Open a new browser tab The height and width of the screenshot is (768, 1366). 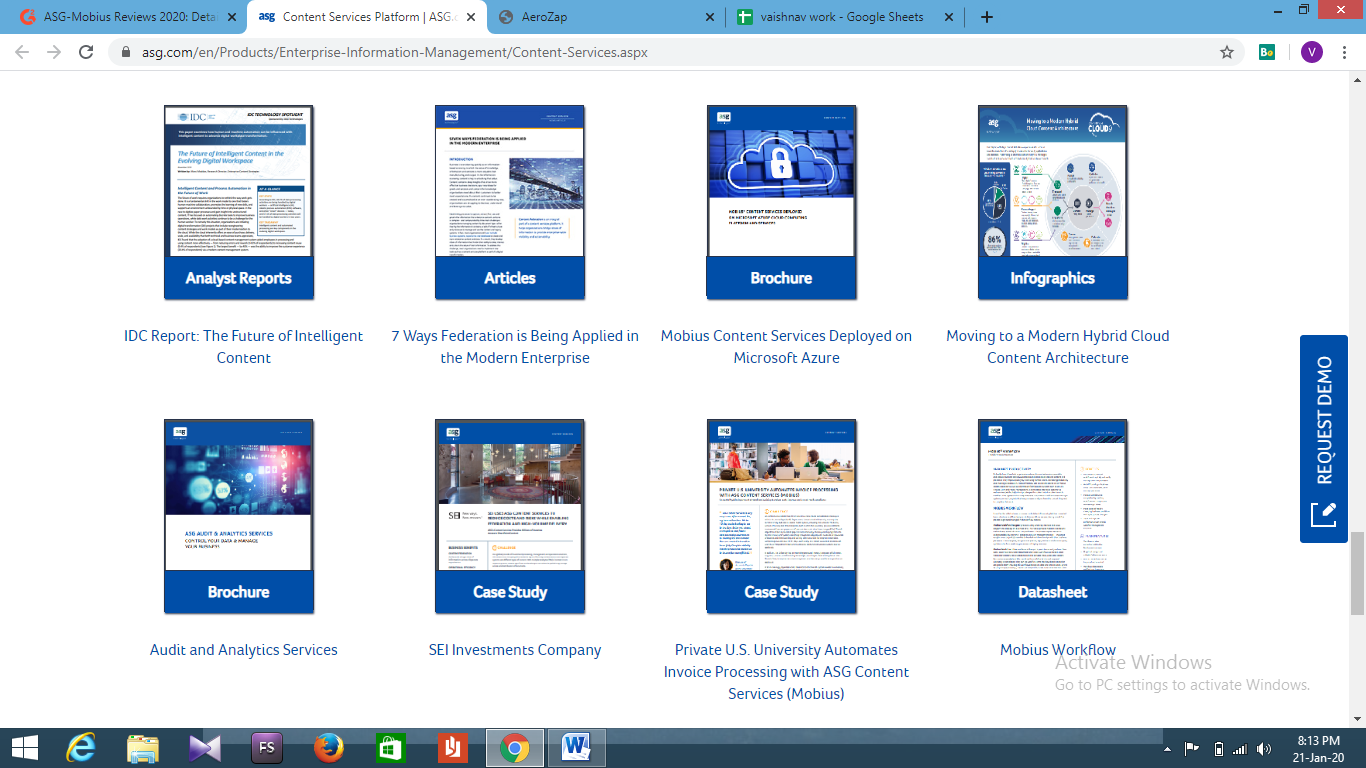[987, 17]
